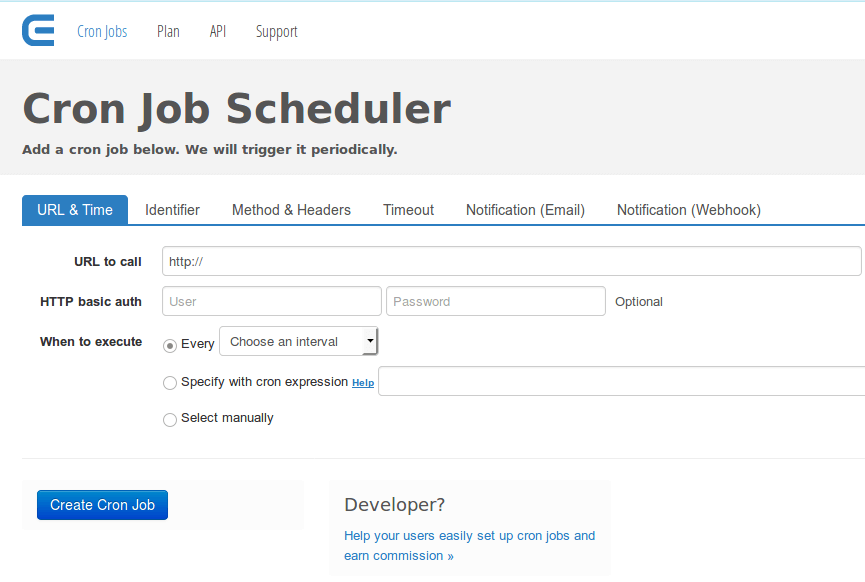
Task: Click the site logo icon
Action: click(38, 31)
